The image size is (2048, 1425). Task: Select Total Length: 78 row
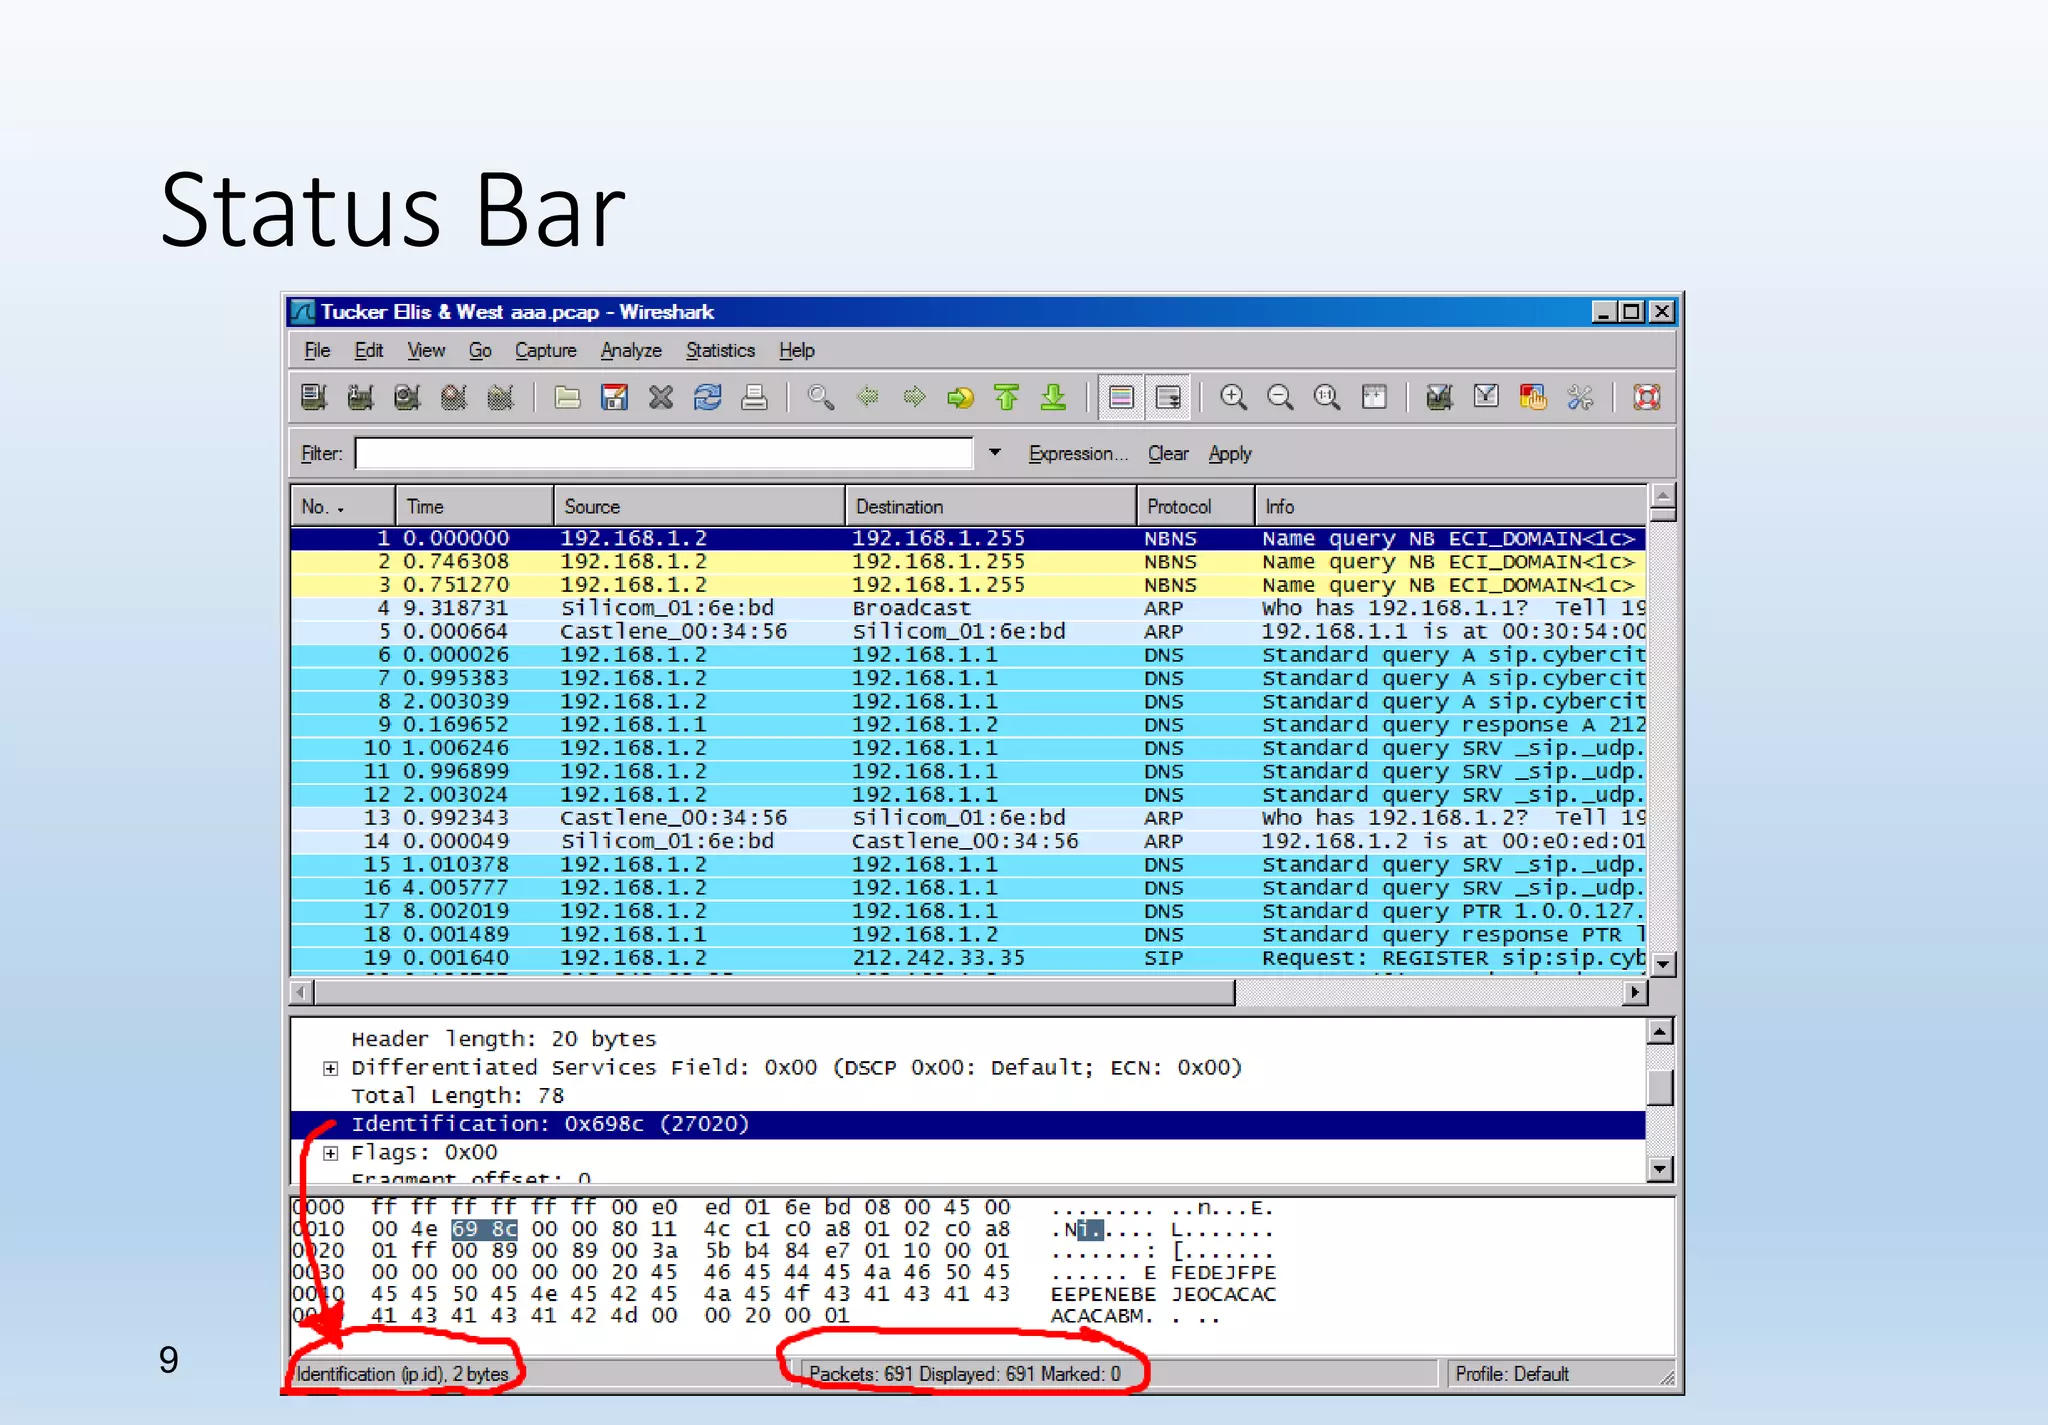(x=968, y=1096)
